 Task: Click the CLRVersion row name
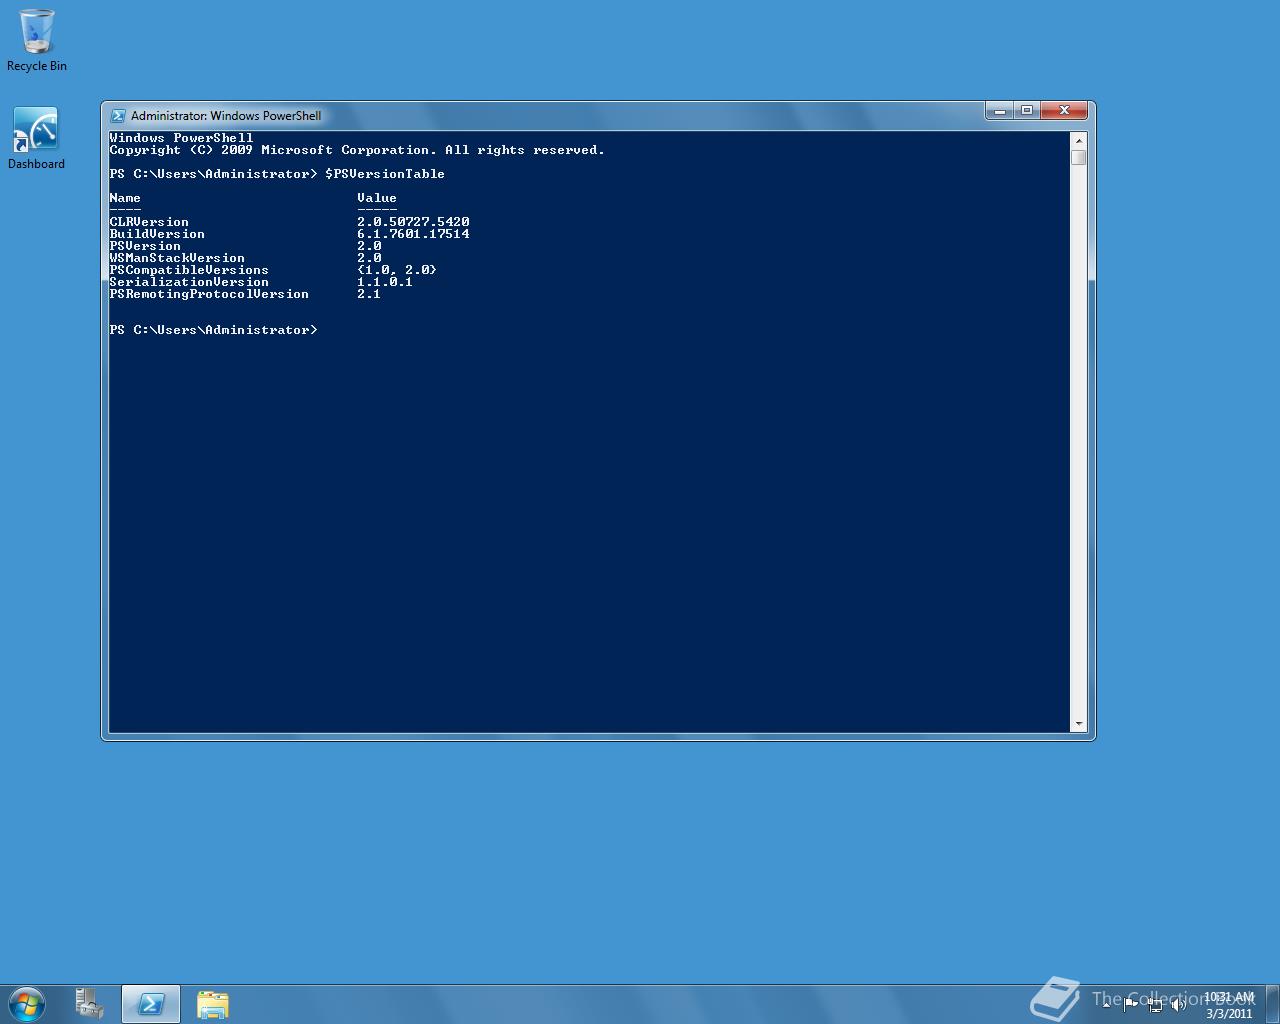click(x=149, y=222)
